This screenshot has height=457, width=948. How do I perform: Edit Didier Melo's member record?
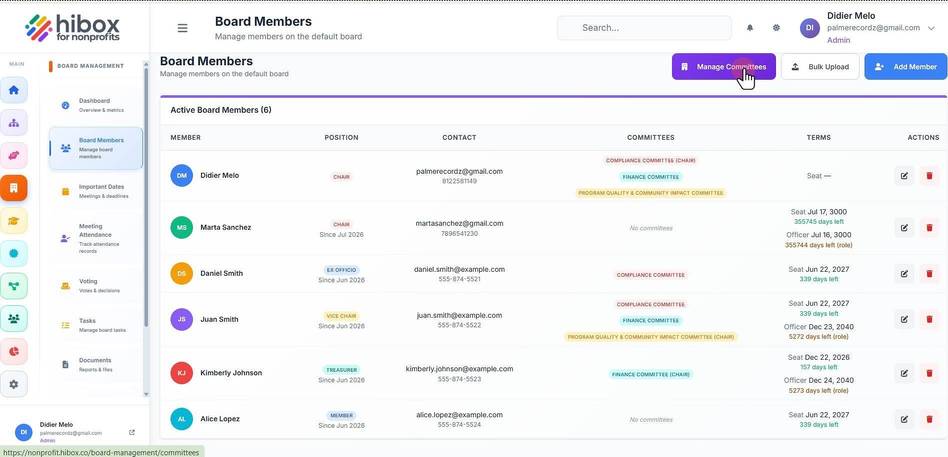pos(904,176)
